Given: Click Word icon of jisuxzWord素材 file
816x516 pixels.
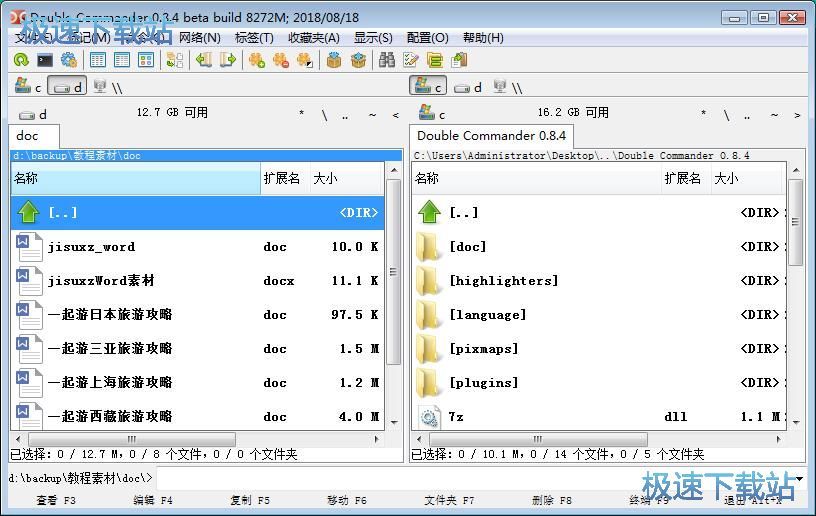Looking at the screenshot, I should coord(29,281).
